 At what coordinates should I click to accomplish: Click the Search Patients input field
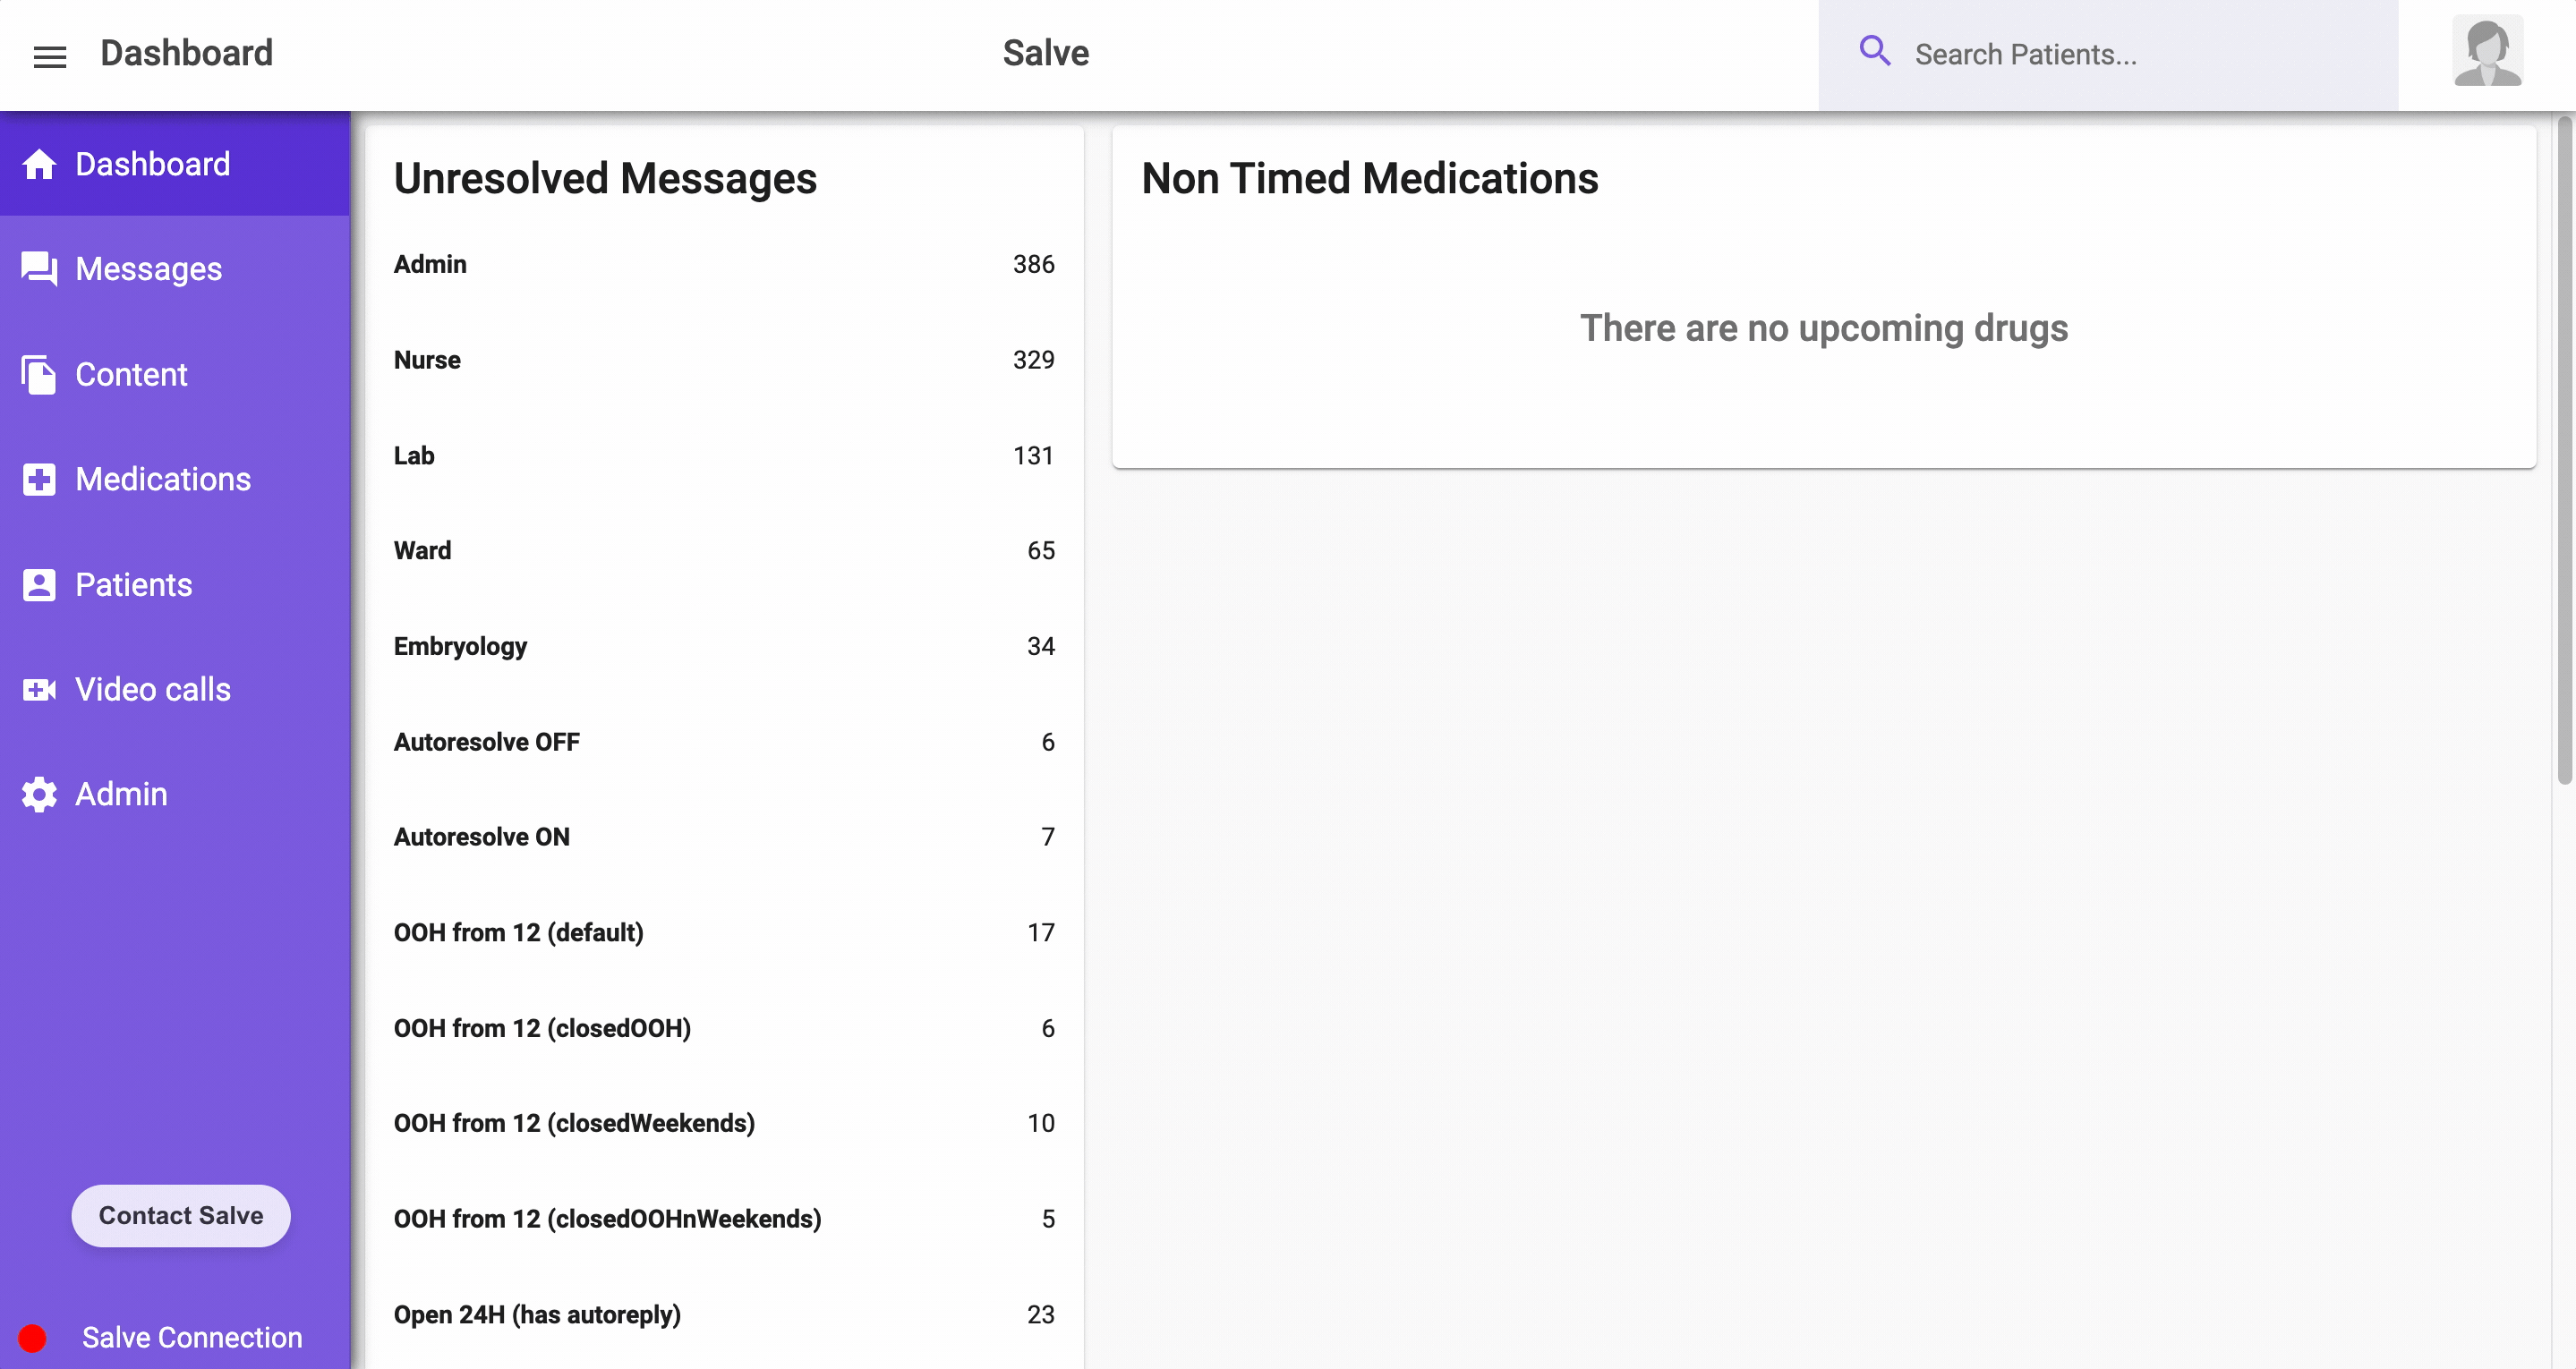(2140, 54)
